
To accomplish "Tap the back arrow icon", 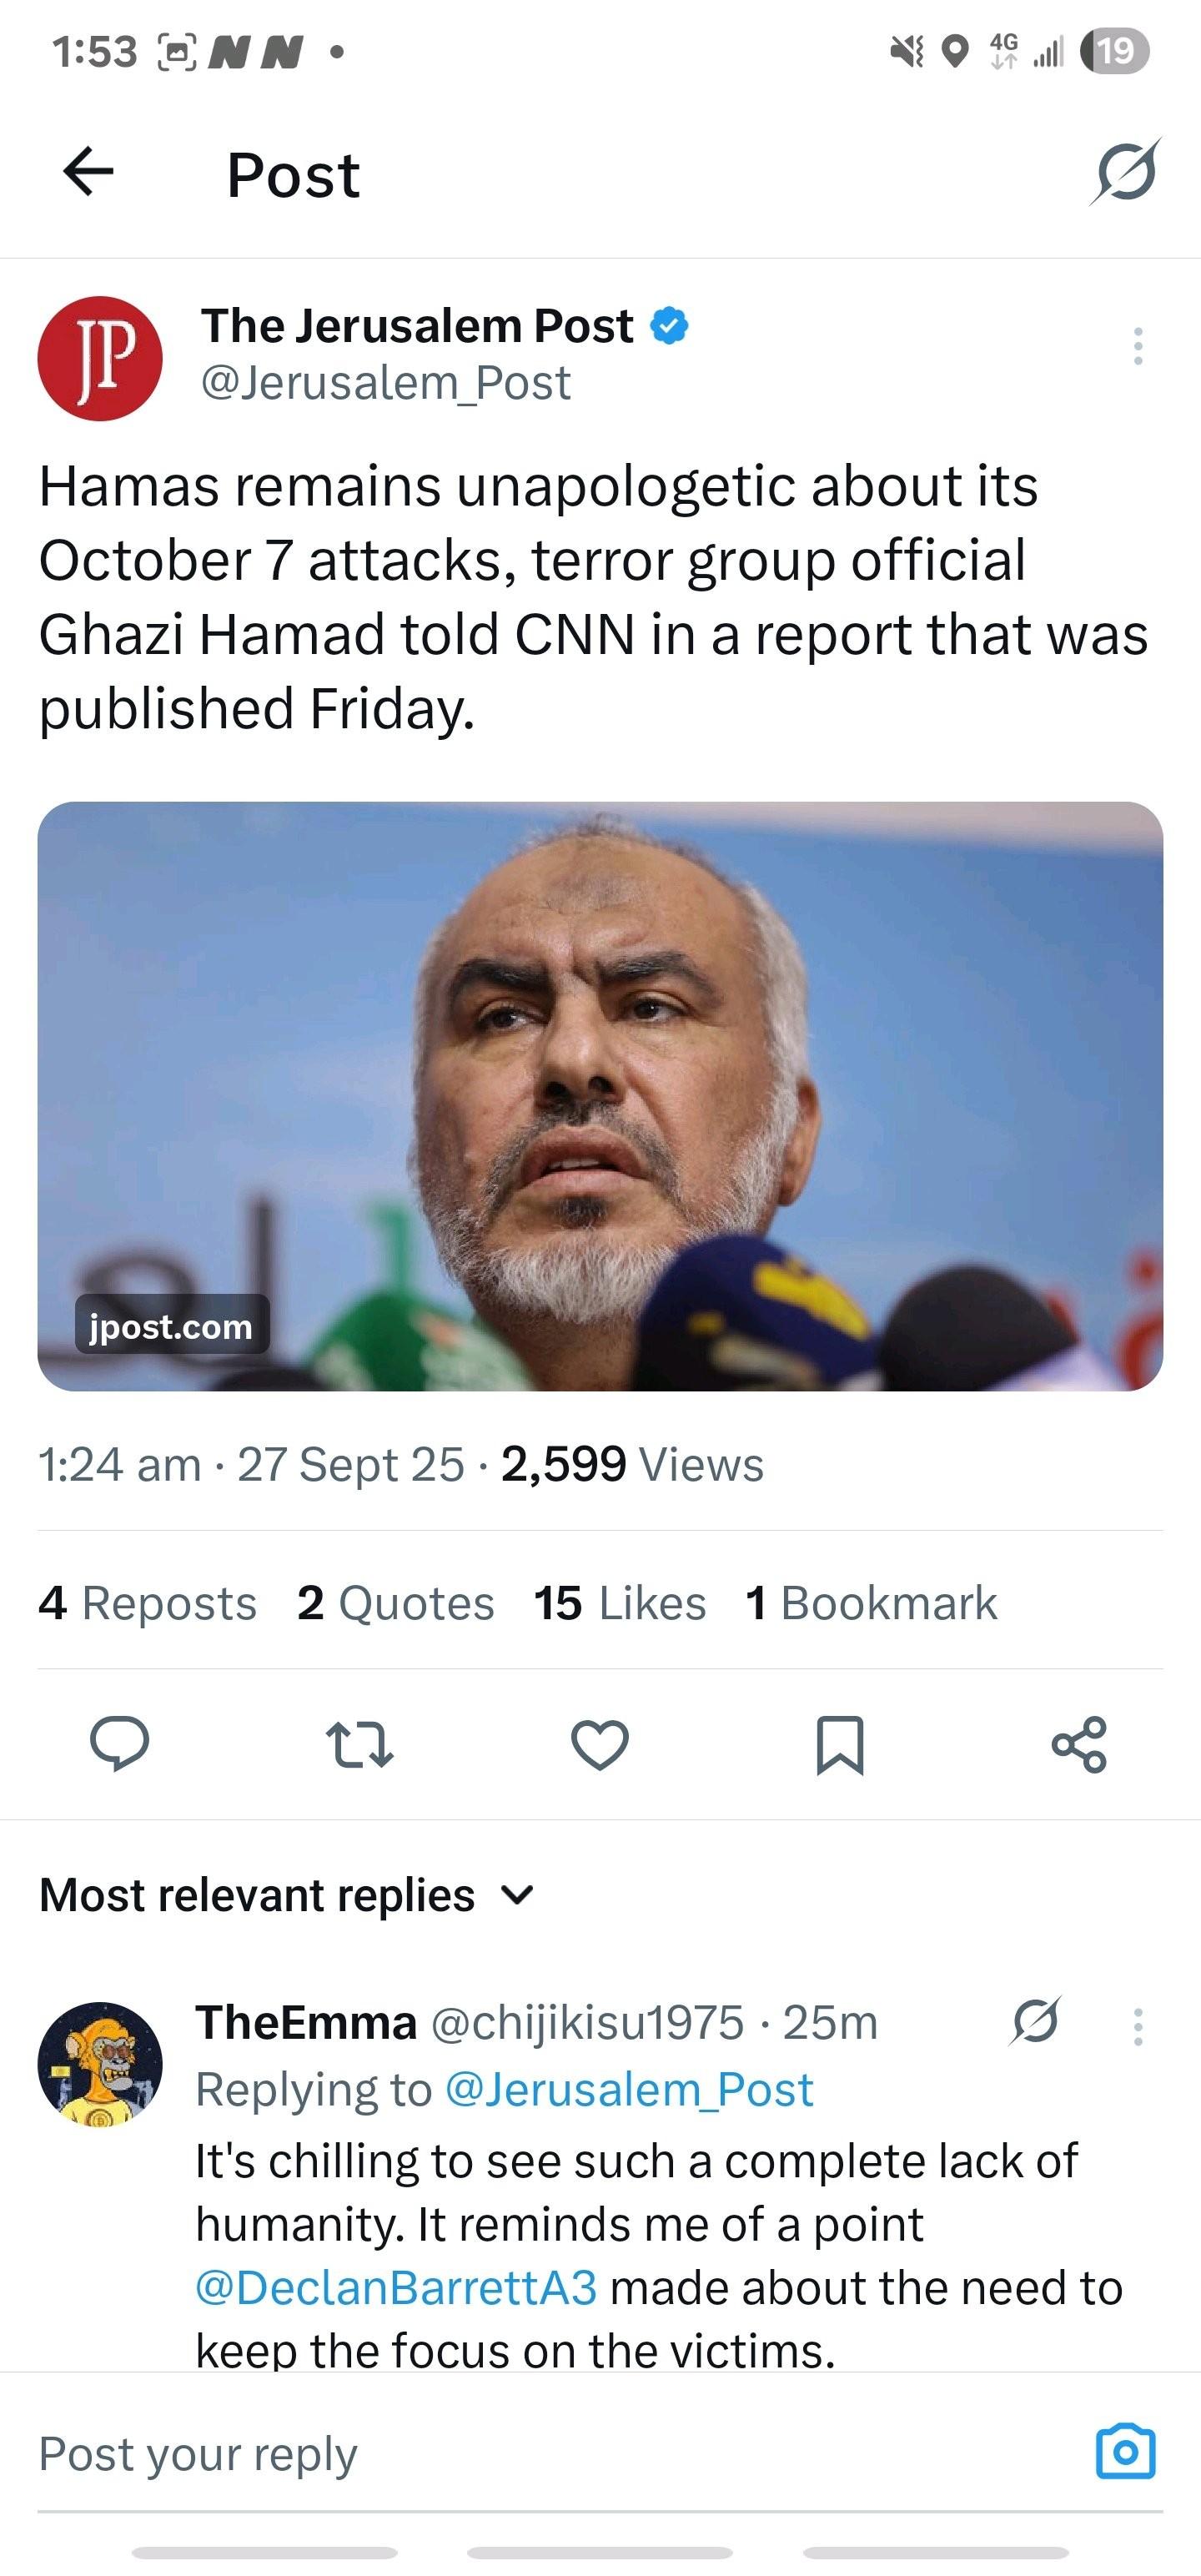I will [88, 172].
